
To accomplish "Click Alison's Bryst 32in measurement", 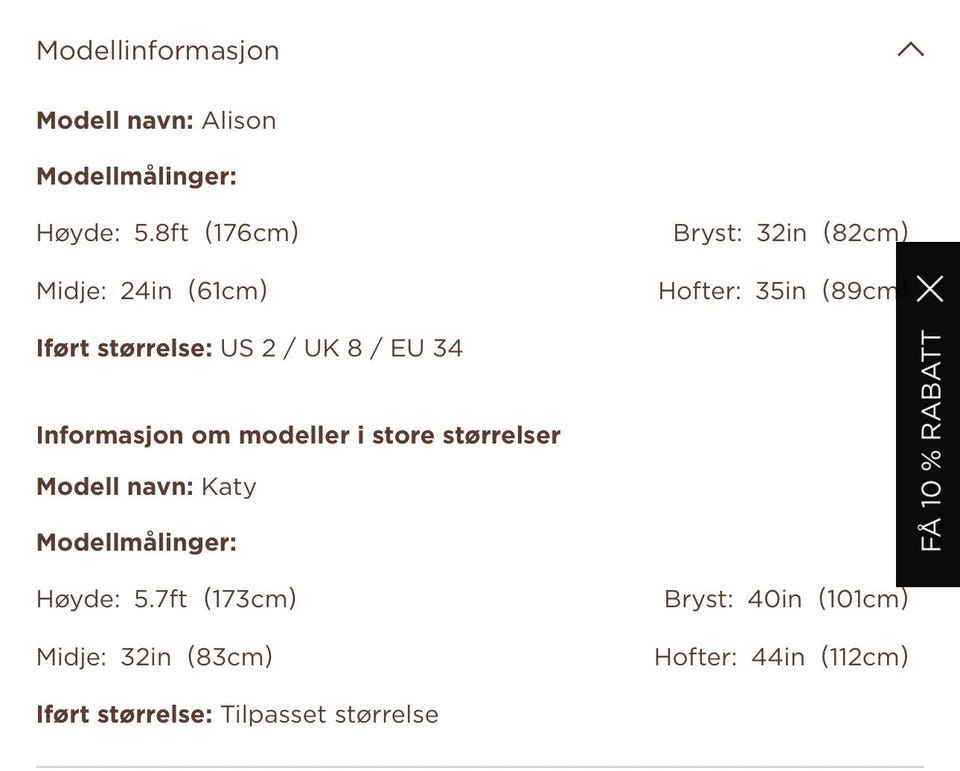I will tap(790, 233).
